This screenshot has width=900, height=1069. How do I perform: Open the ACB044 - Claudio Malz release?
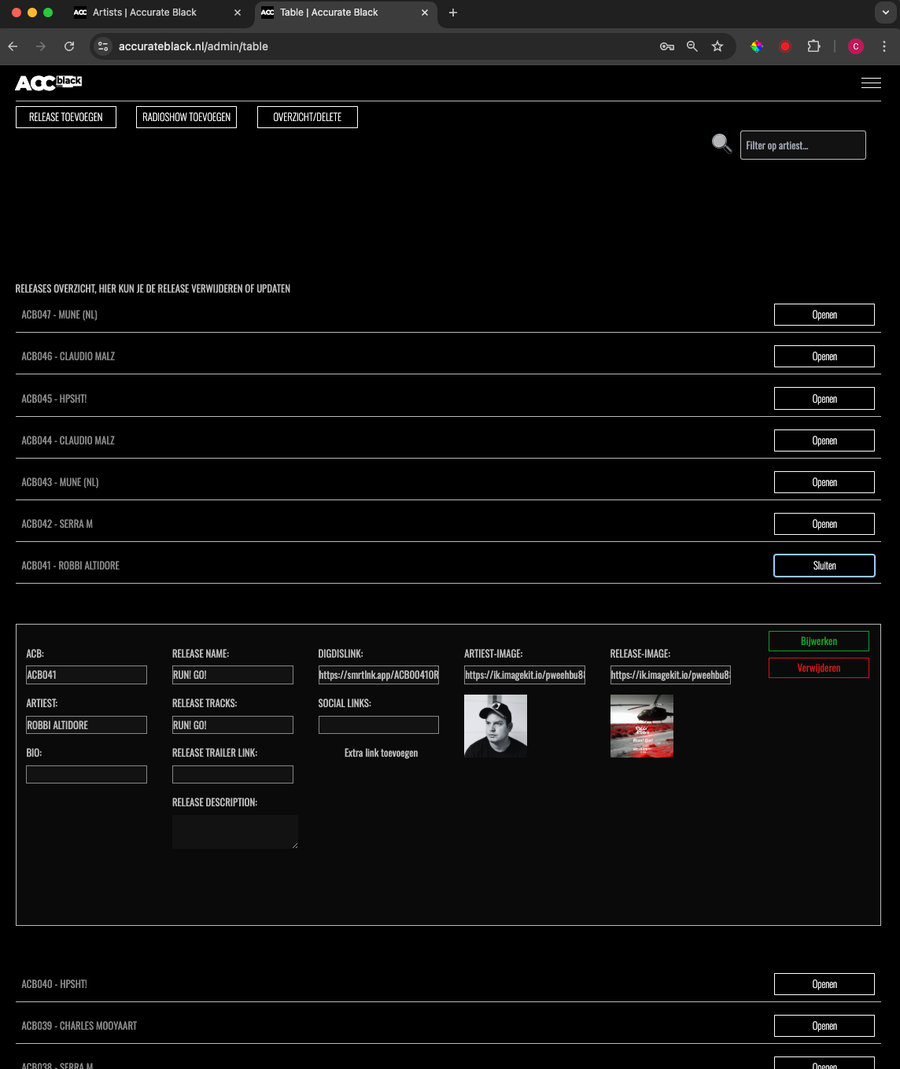[x=824, y=440]
